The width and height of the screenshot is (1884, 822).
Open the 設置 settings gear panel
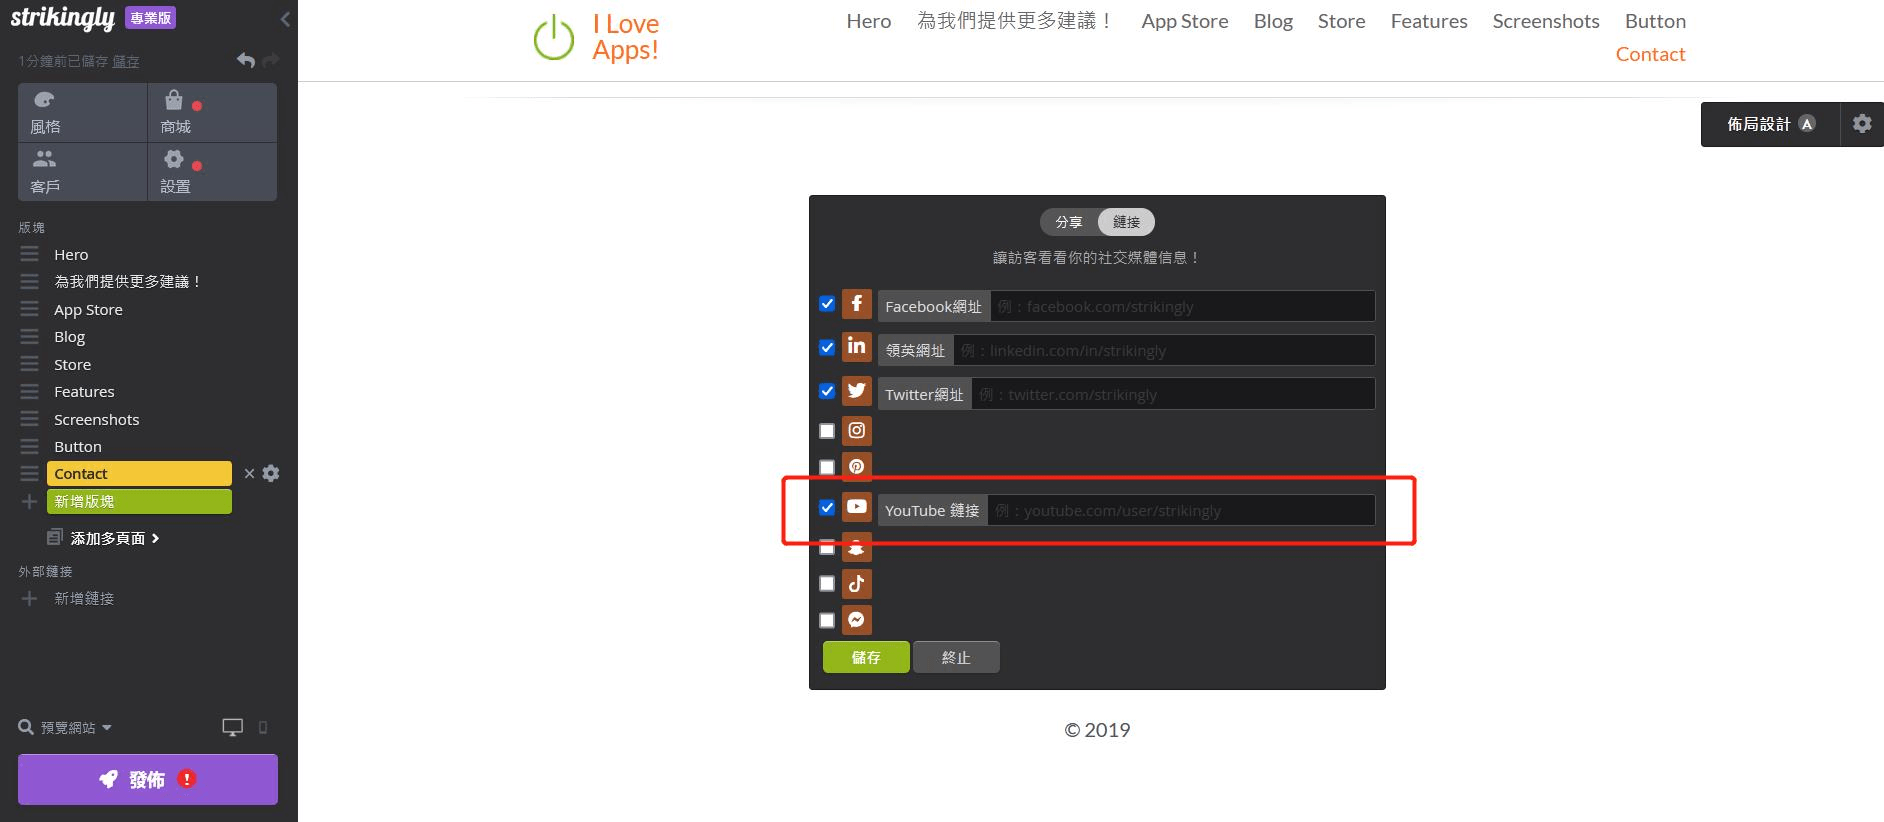pyautogui.click(x=212, y=172)
